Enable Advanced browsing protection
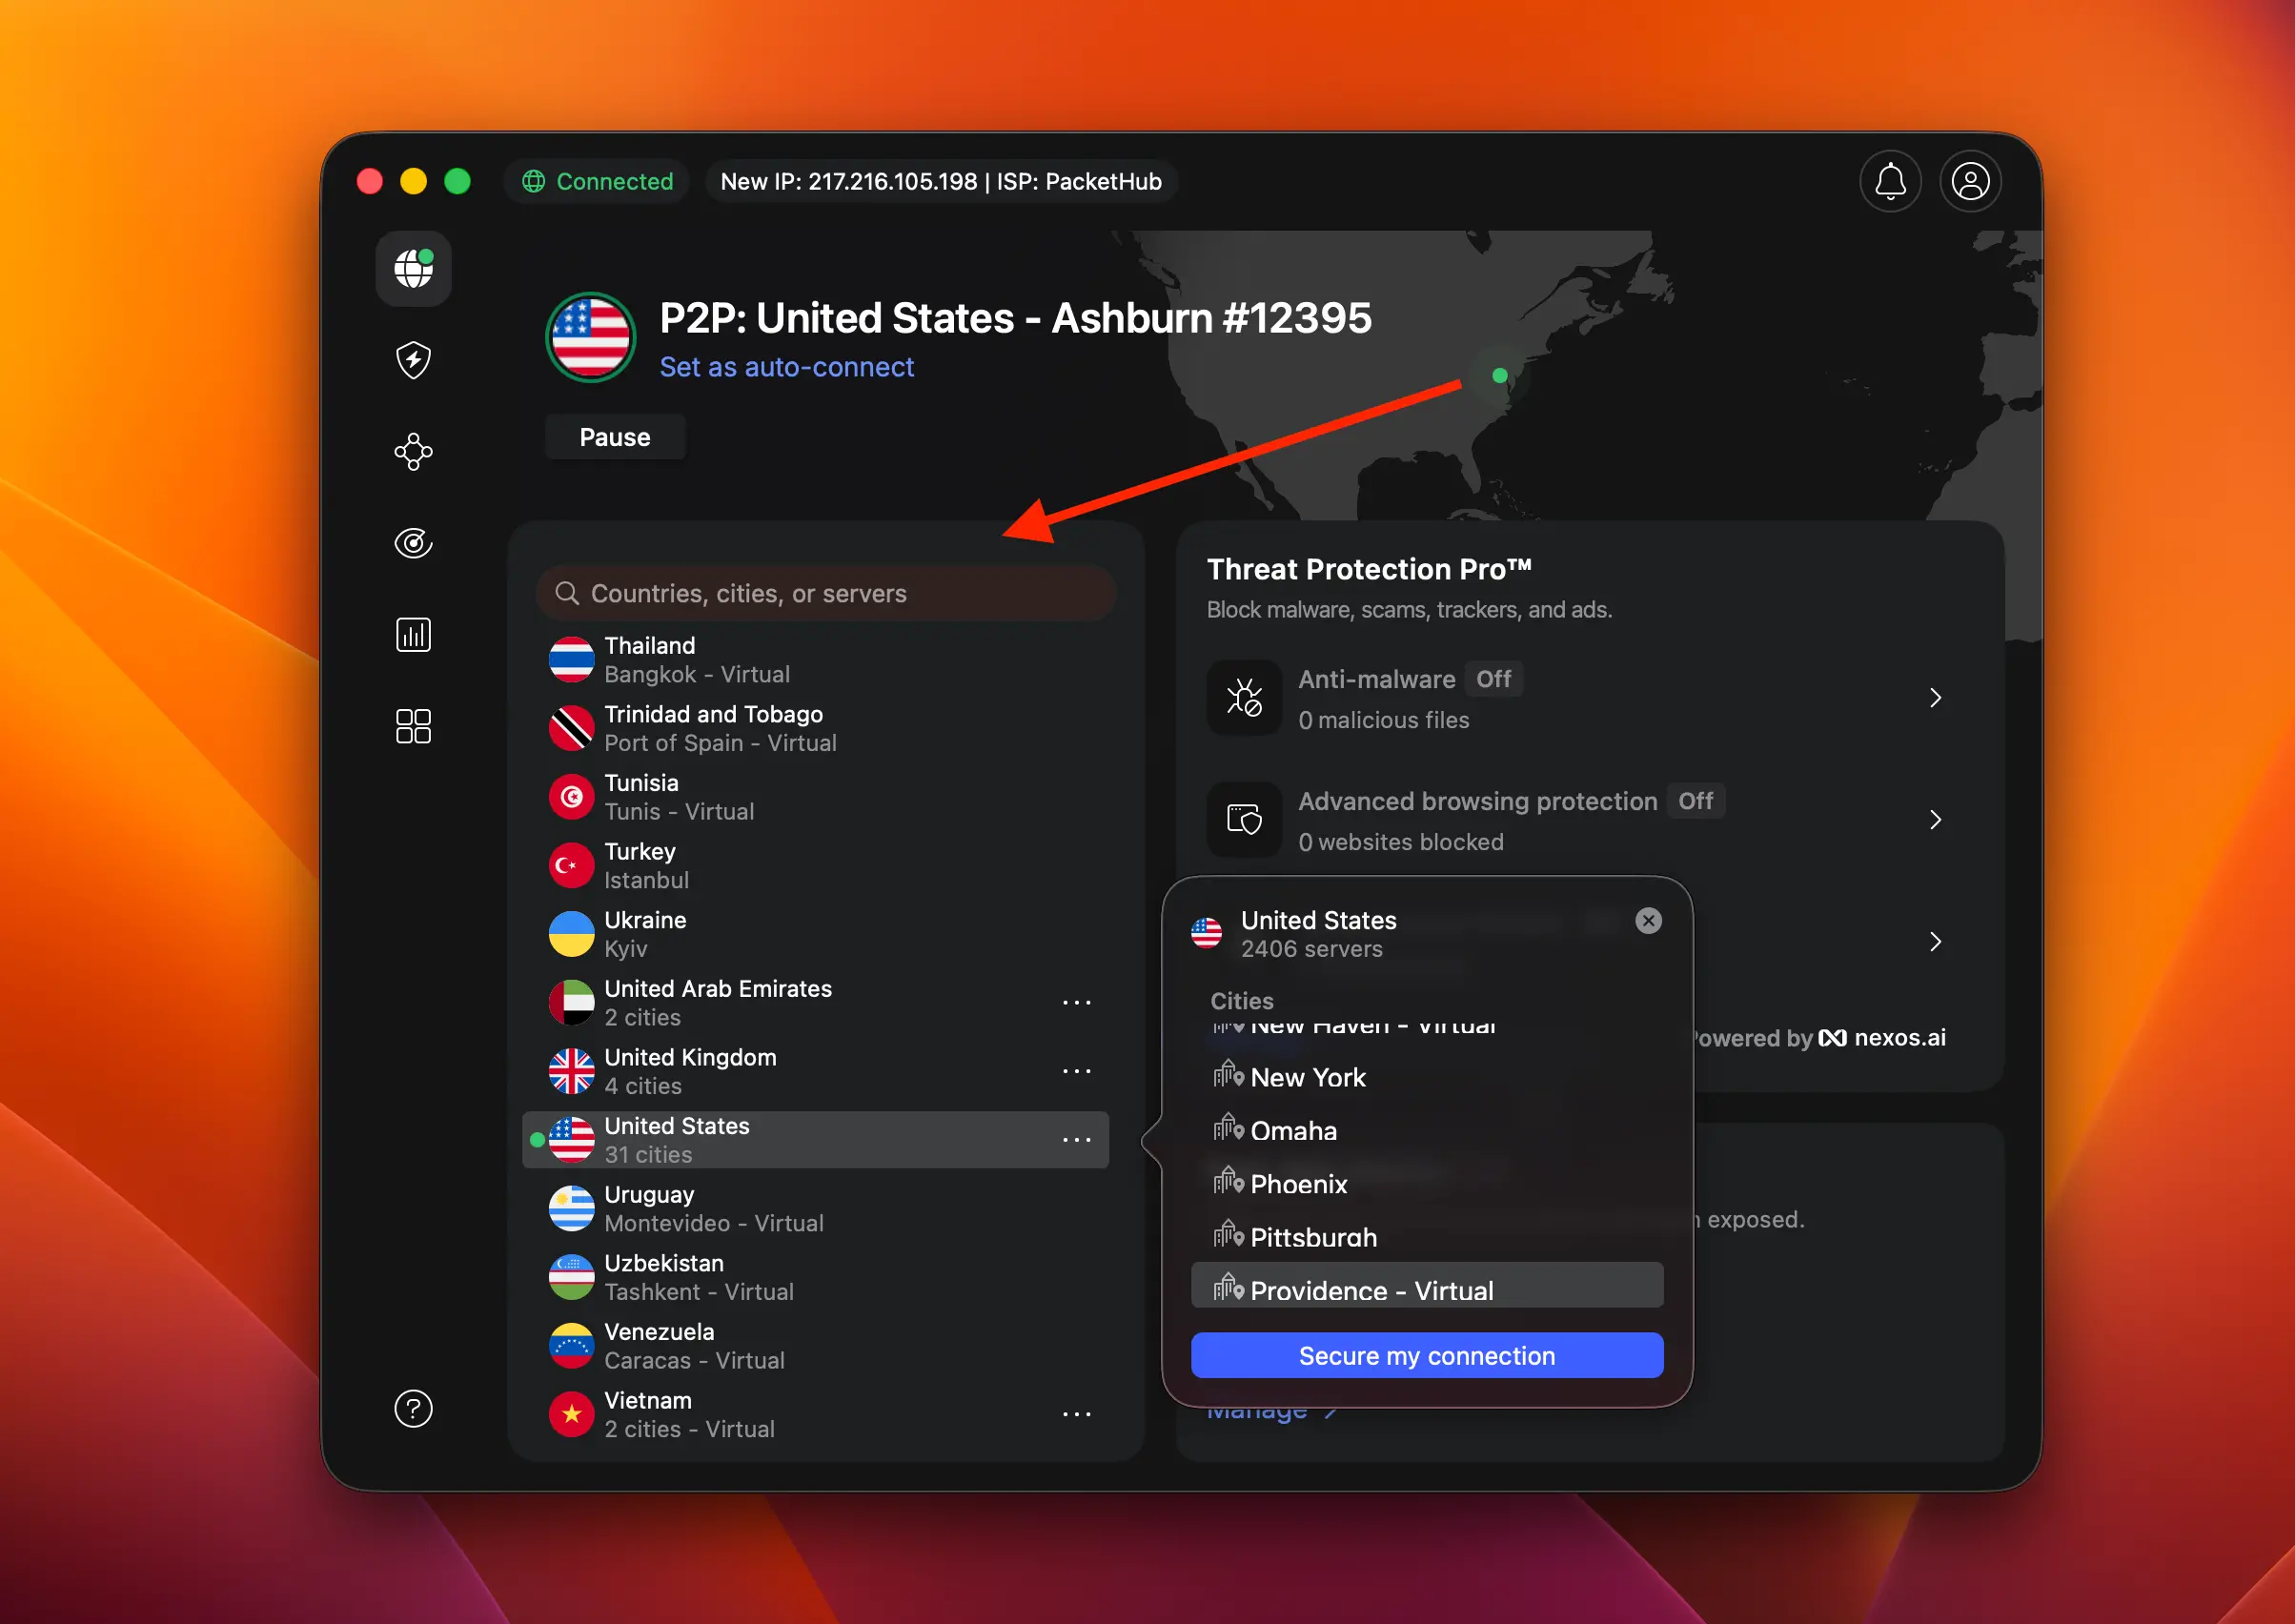Viewport: 2295px width, 1624px height. (x=1696, y=800)
